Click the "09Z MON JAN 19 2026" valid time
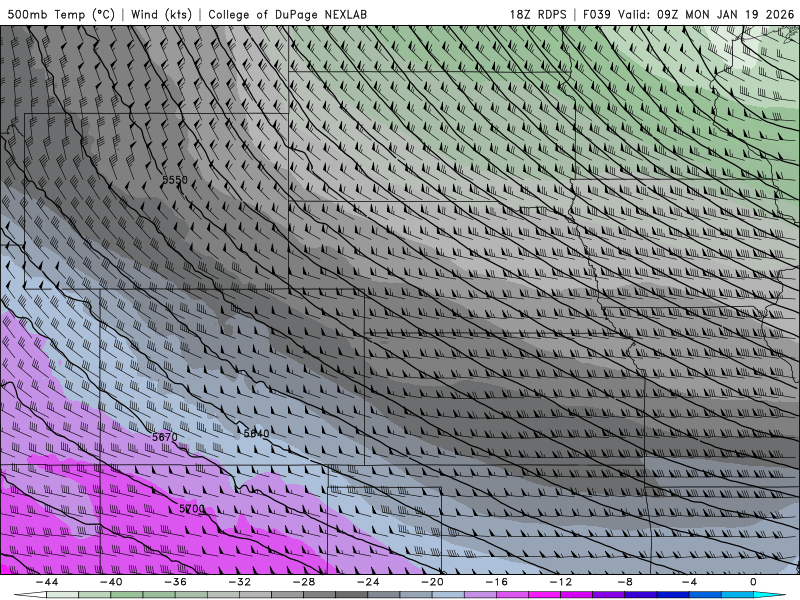This screenshot has height=600, width=800. pos(726,14)
